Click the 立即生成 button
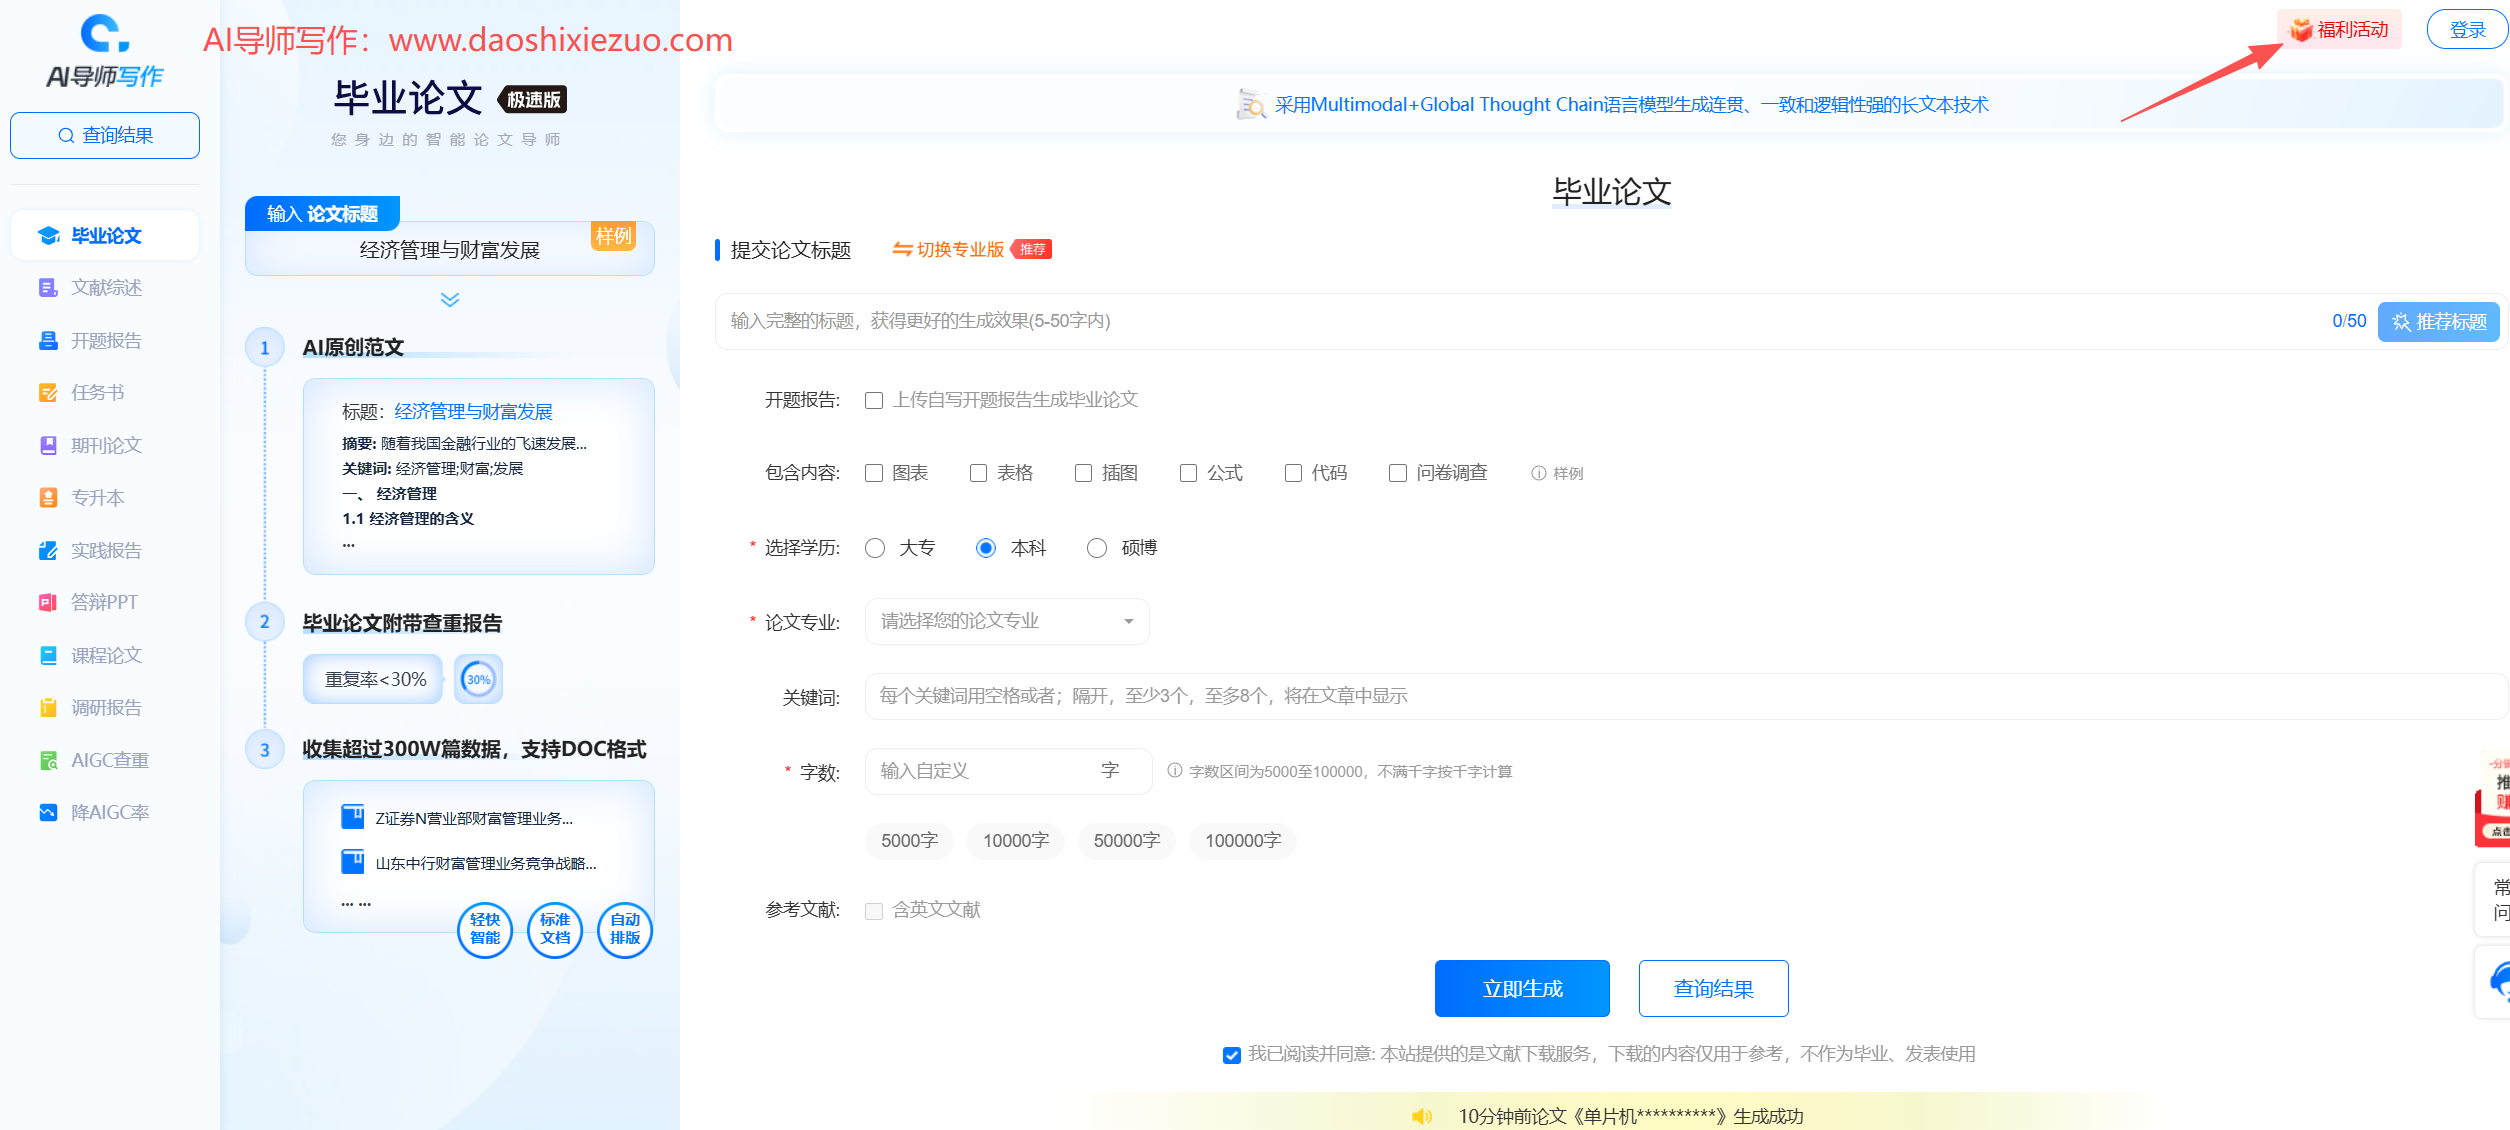The width and height of the screenshot is (2510, 1130). pyautogui.click(x=1521, y=988)
